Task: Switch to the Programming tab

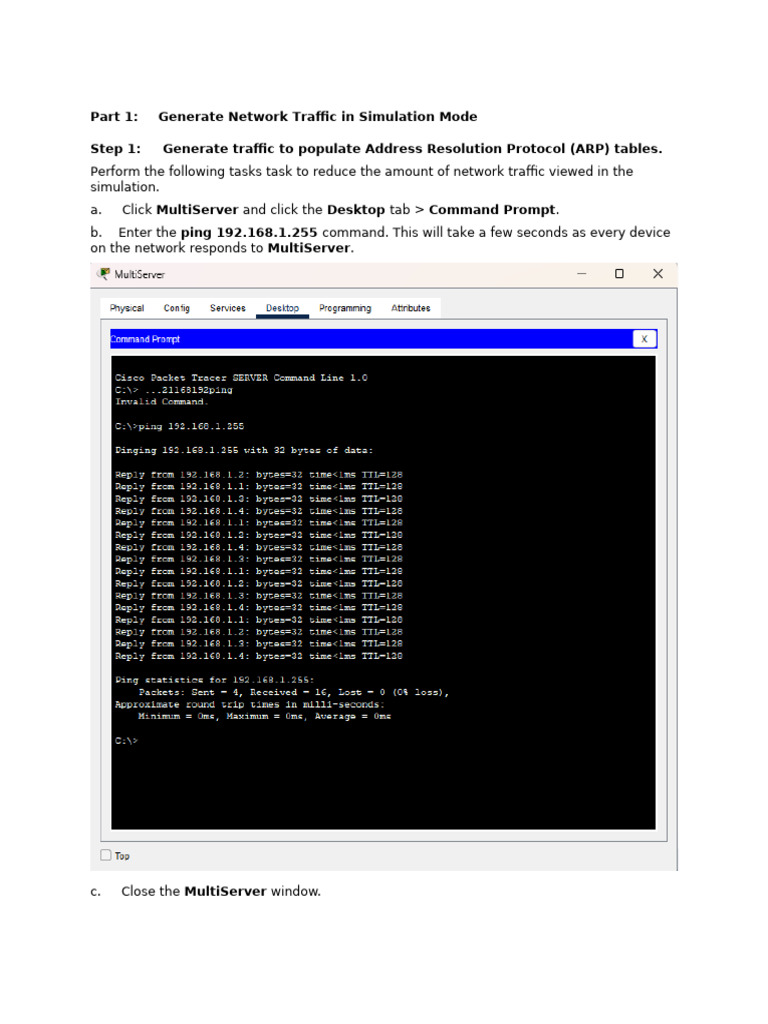Action: pyautogui.click(x=345, y=308)
